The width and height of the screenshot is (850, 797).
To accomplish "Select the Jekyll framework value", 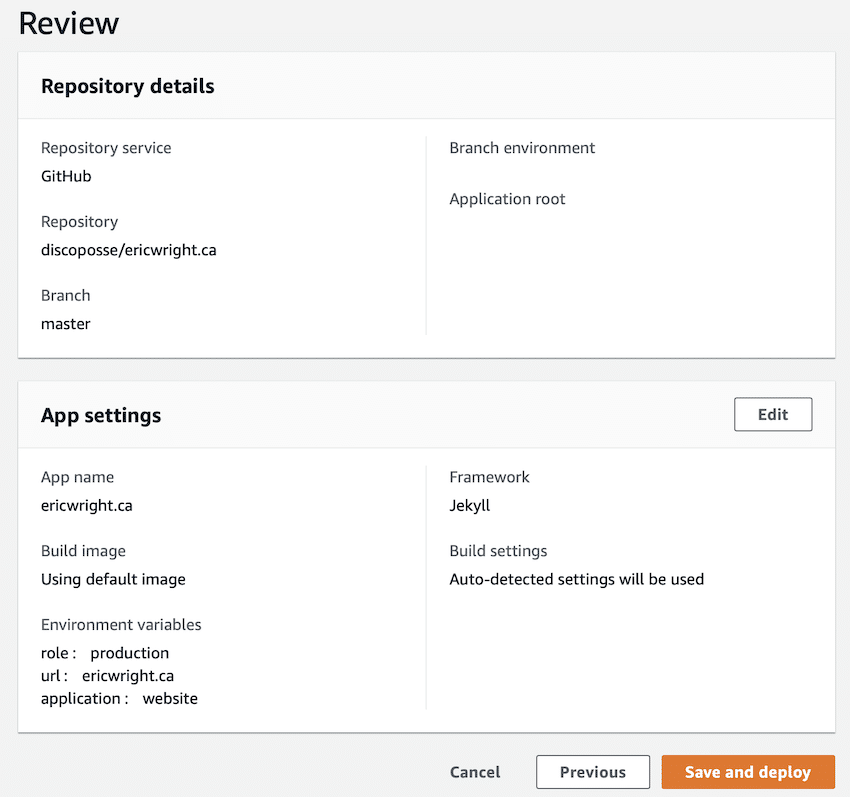I will tap(469, 505).
